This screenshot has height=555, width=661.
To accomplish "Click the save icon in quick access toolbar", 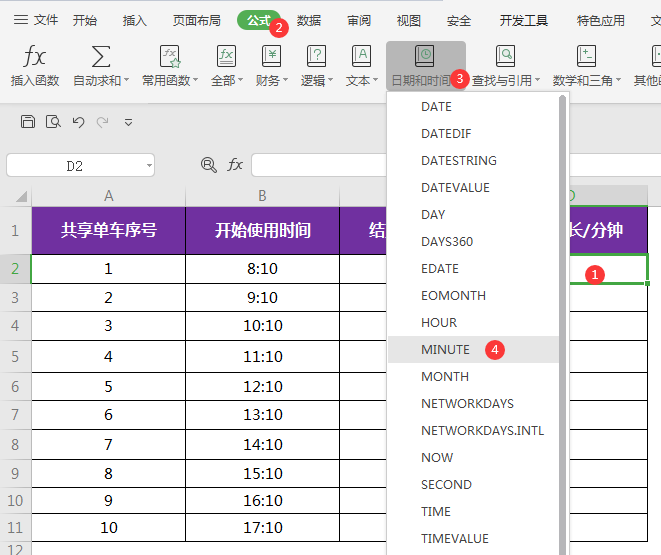I will tap(28, 122).
